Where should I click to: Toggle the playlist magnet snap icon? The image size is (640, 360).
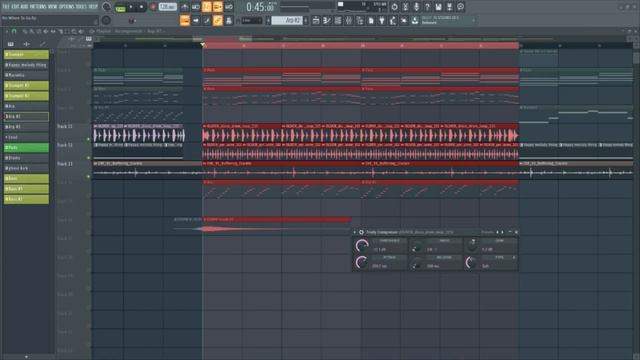(14, 31)
